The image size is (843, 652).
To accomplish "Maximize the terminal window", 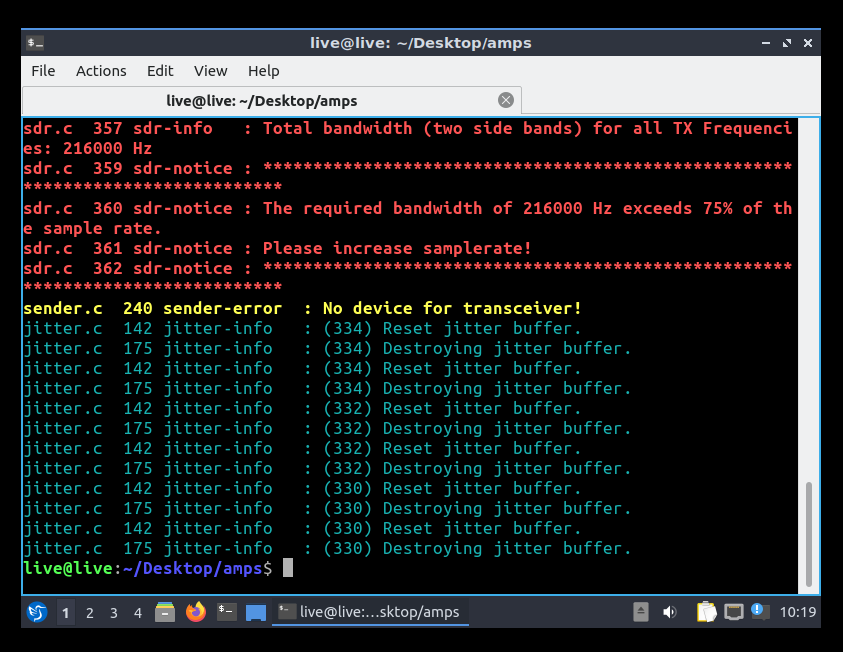I will (x=787, y=43).
